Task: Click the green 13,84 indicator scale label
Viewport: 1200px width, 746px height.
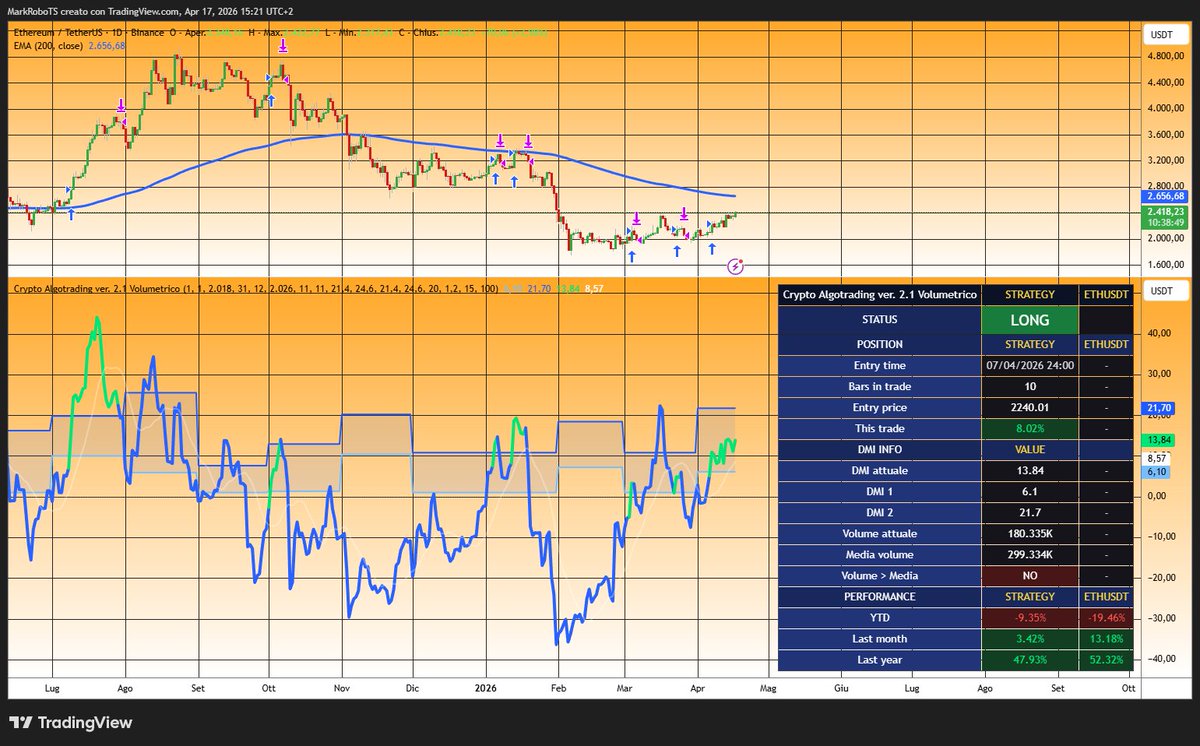Action: pyautogui.click(x=1158, y=440)
